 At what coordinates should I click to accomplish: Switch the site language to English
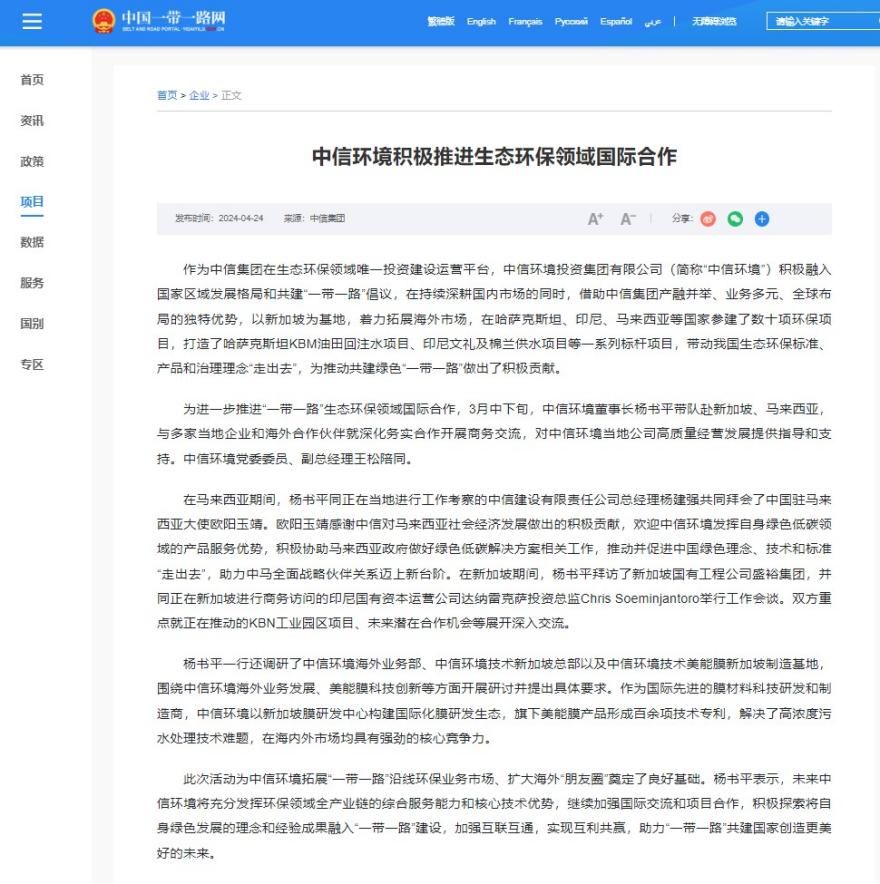(x=481, y=21)
